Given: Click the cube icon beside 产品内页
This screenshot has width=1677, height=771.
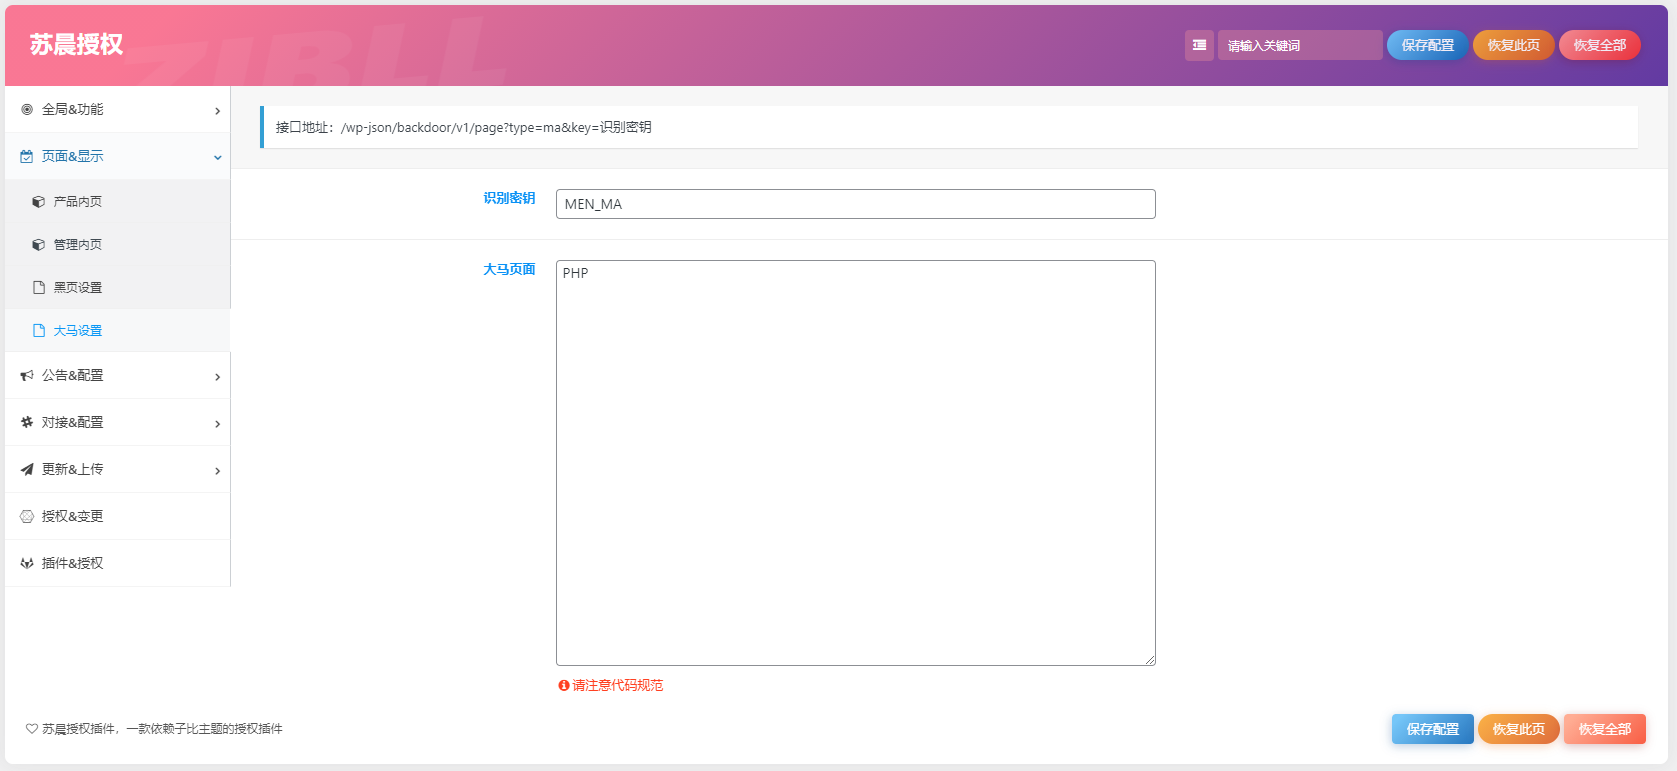Looking at the screenshot, I should (39, 202).
